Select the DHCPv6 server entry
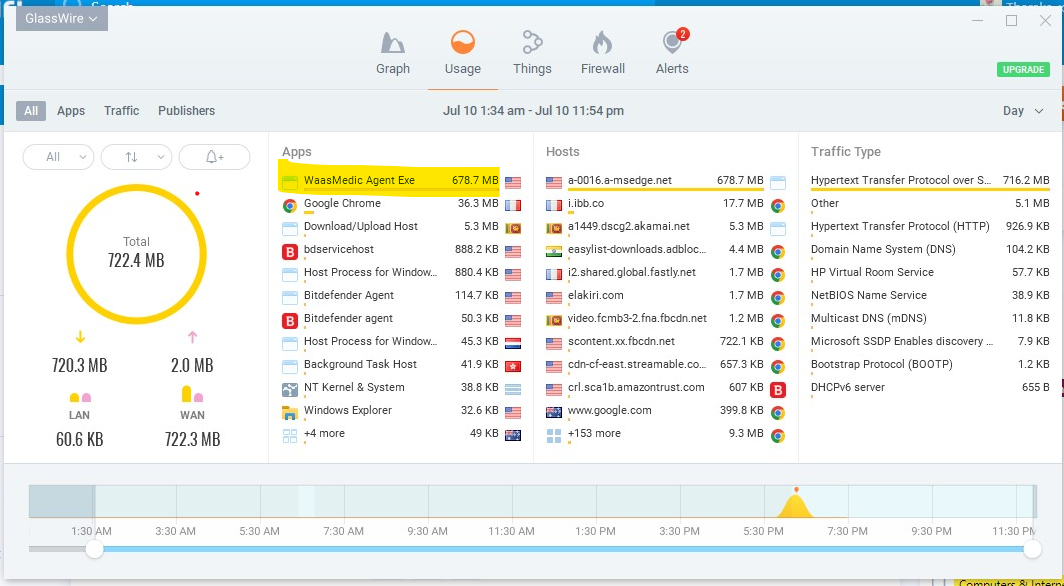This screenshot has width=1064, height=586. 930,388
